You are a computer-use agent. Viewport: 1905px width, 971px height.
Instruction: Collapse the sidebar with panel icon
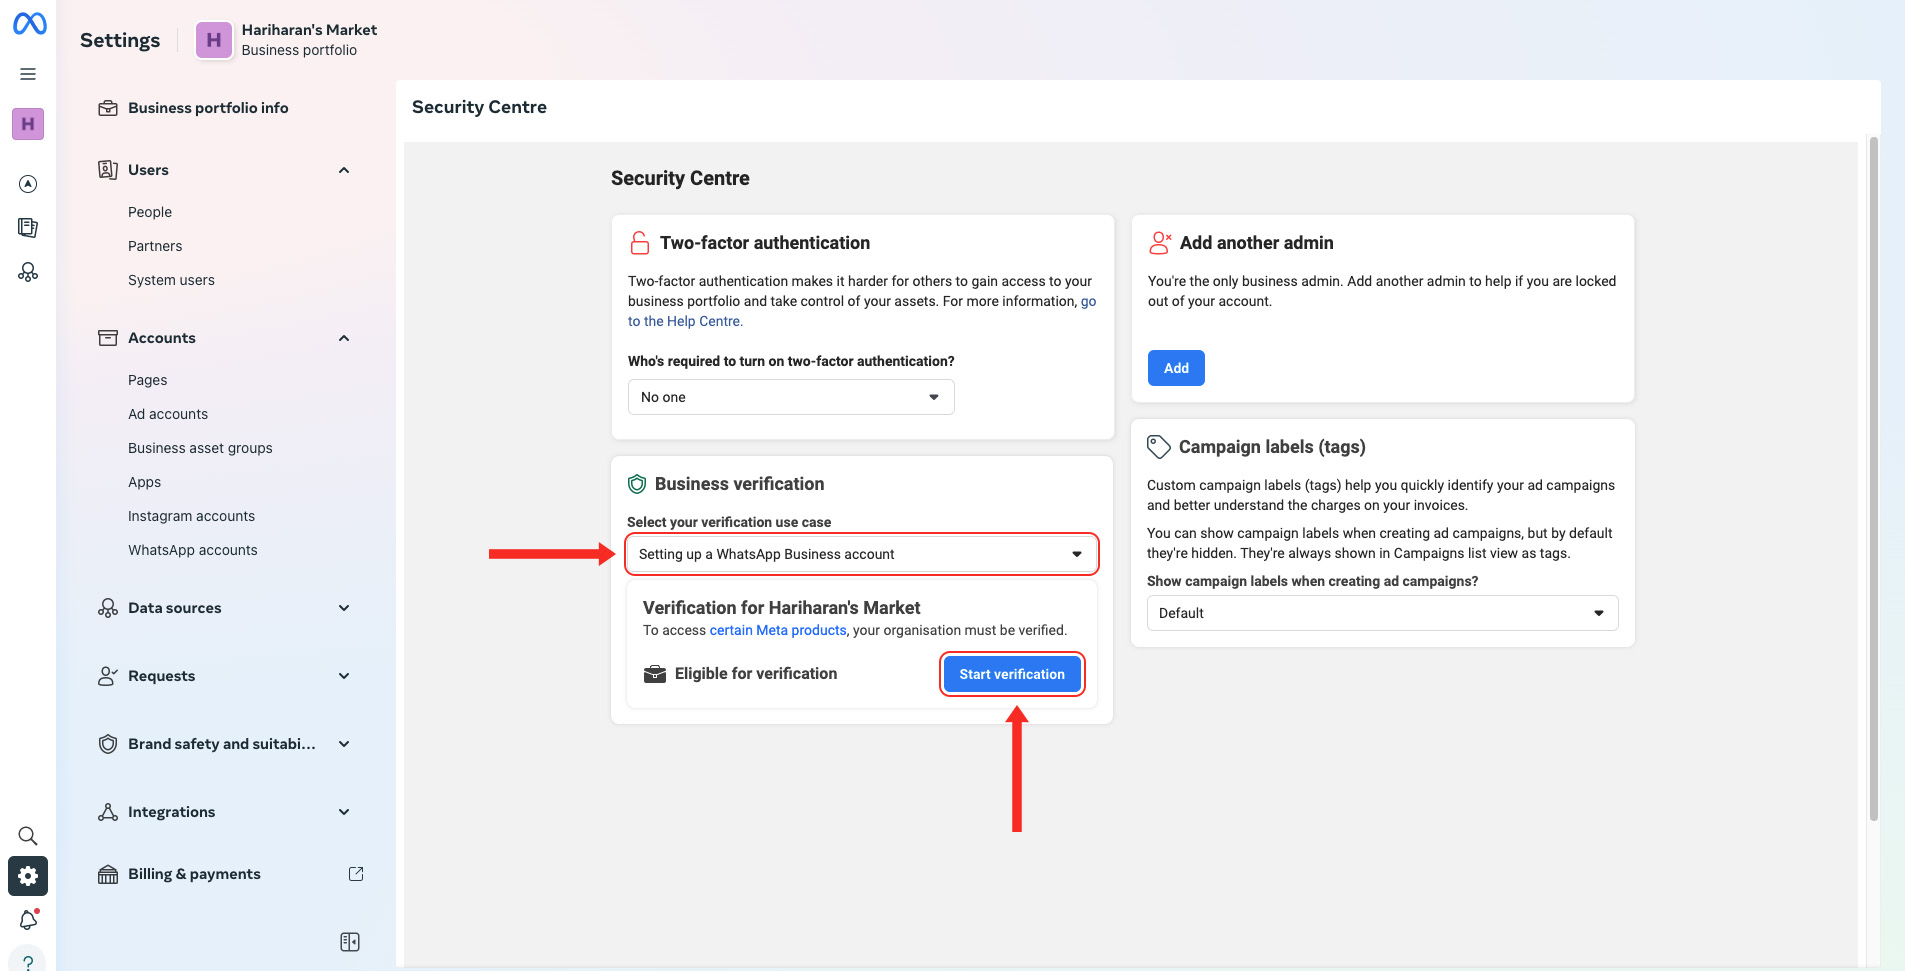point(350,942)
